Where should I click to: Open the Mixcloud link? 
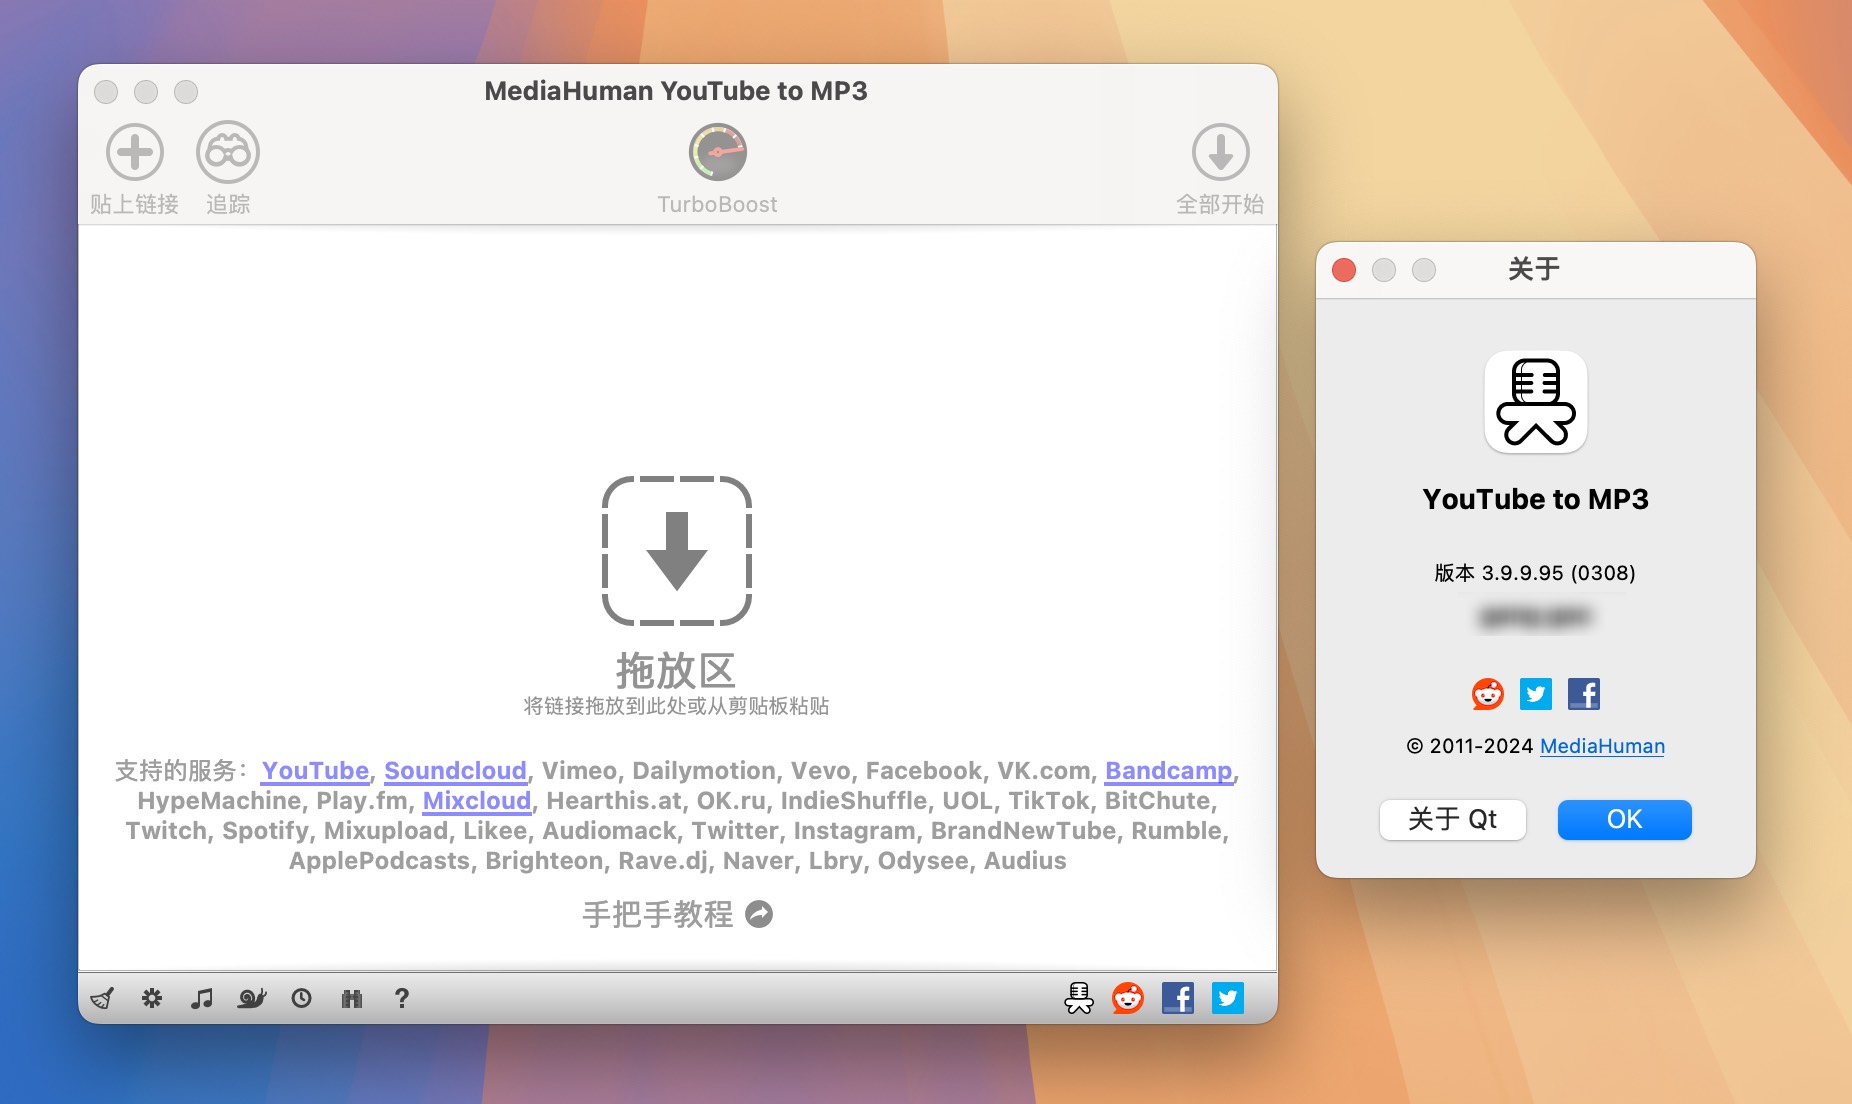(x=476, y=801)
